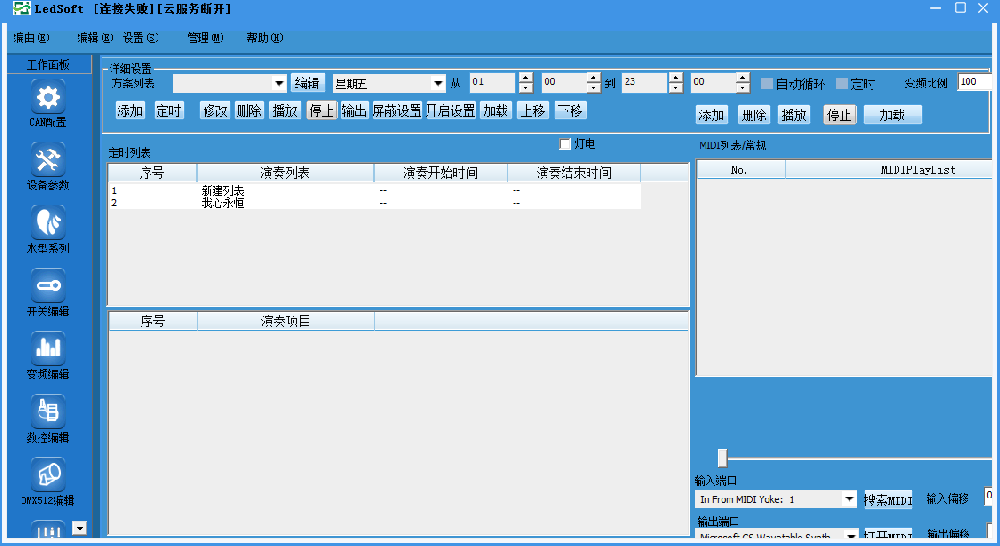
Task: Toggle the 灯电 checkbox
Action: [565, 145]
